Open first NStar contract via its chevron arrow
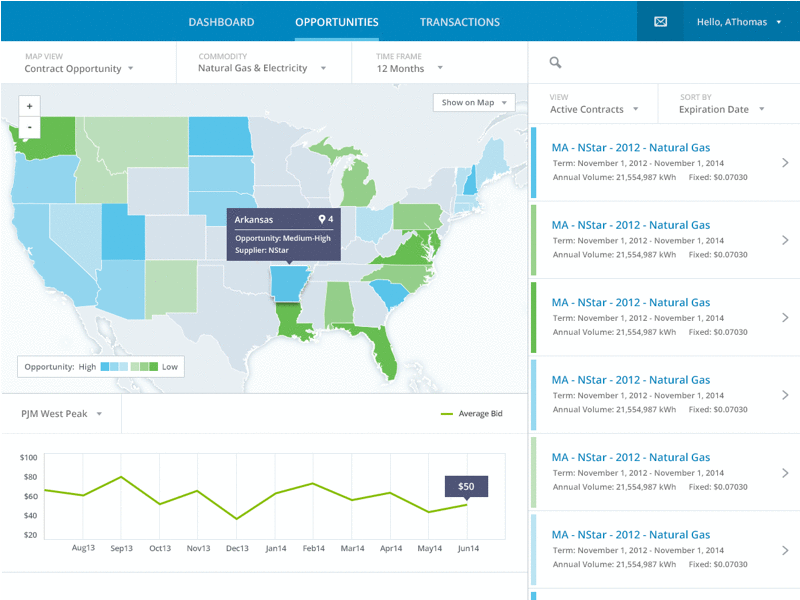Screen dimensions: 800x600 [786, 163]
